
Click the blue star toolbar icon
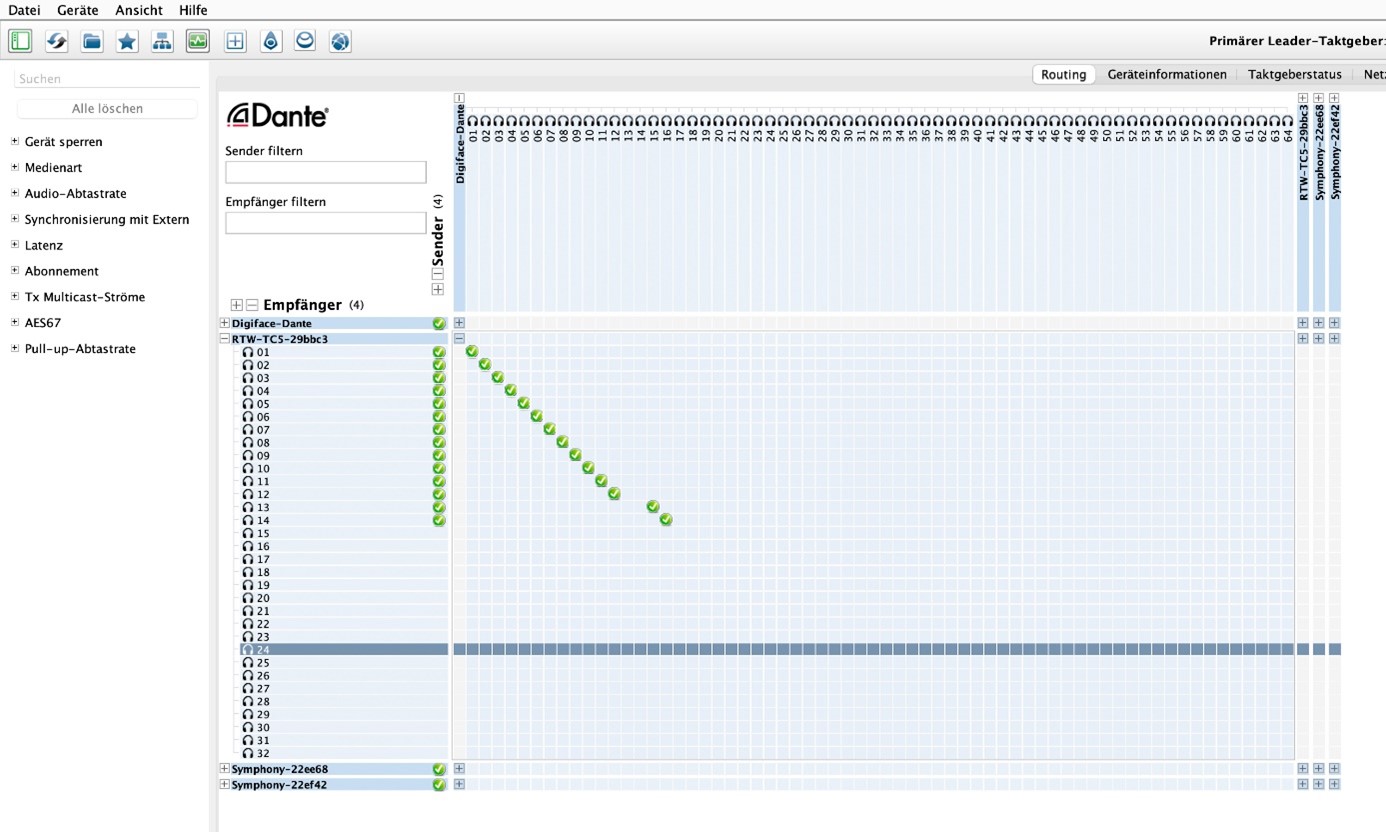pos(127,41)
